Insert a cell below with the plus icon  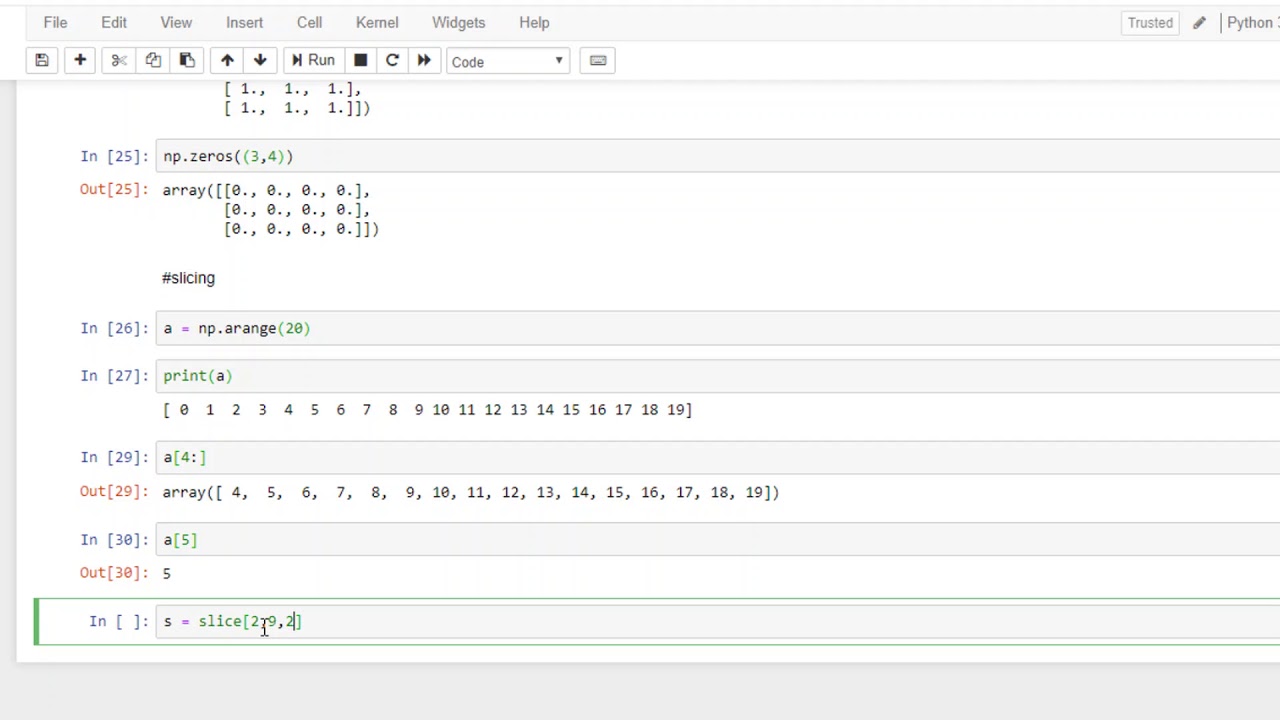pos(80,61)
